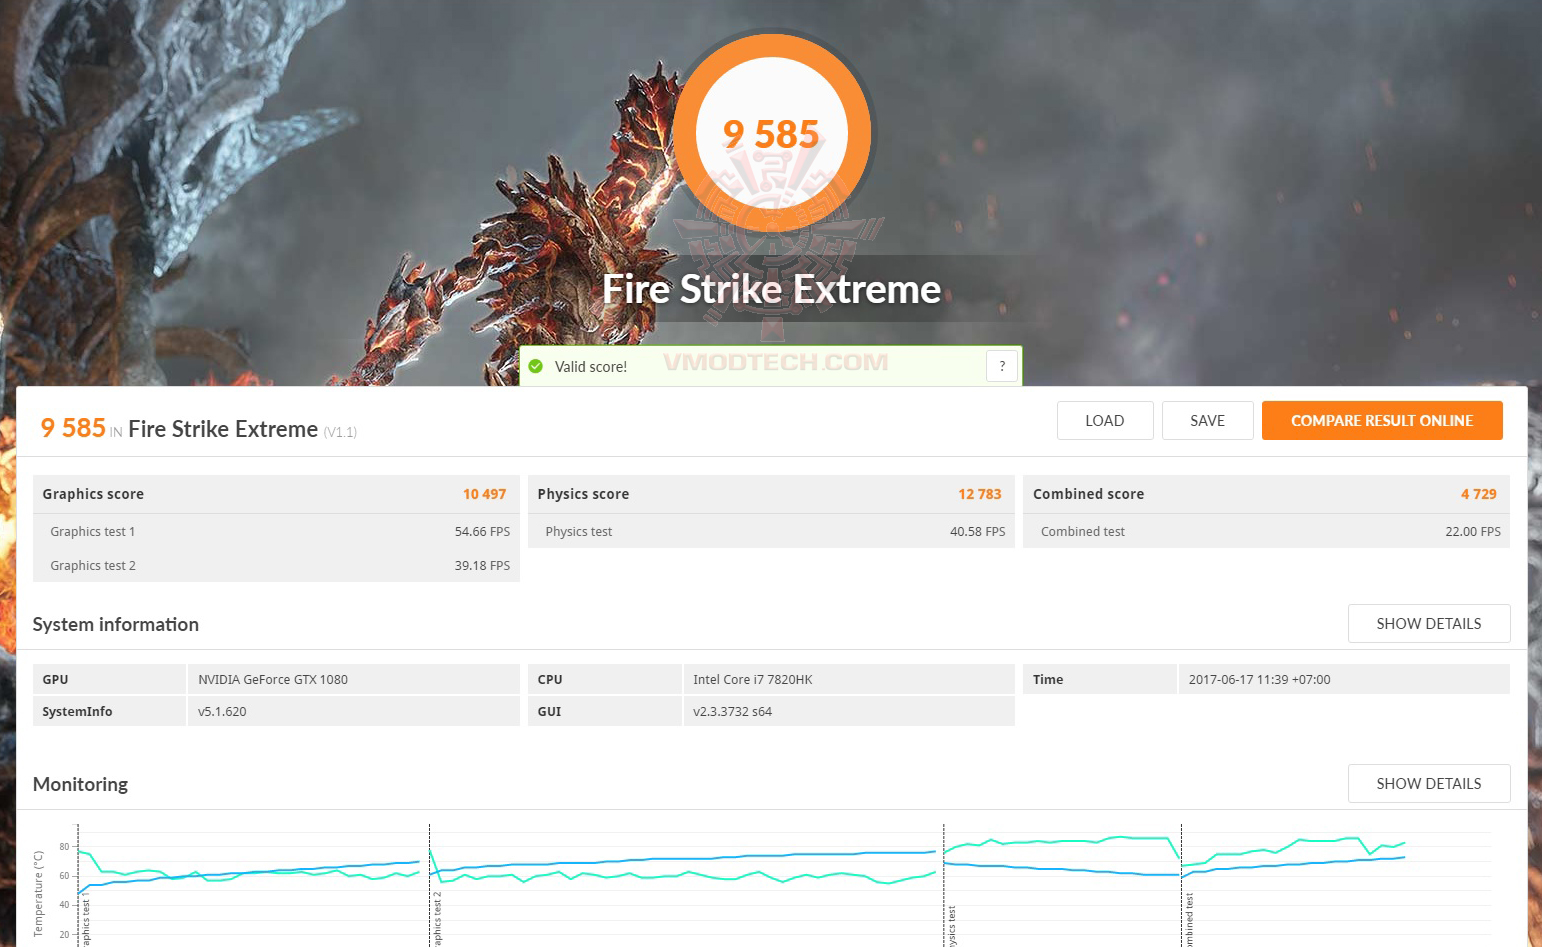This screenshot has height=947, width=1542.
Task: Select the Graphics test 1 result row
Action: pos(275,531)
